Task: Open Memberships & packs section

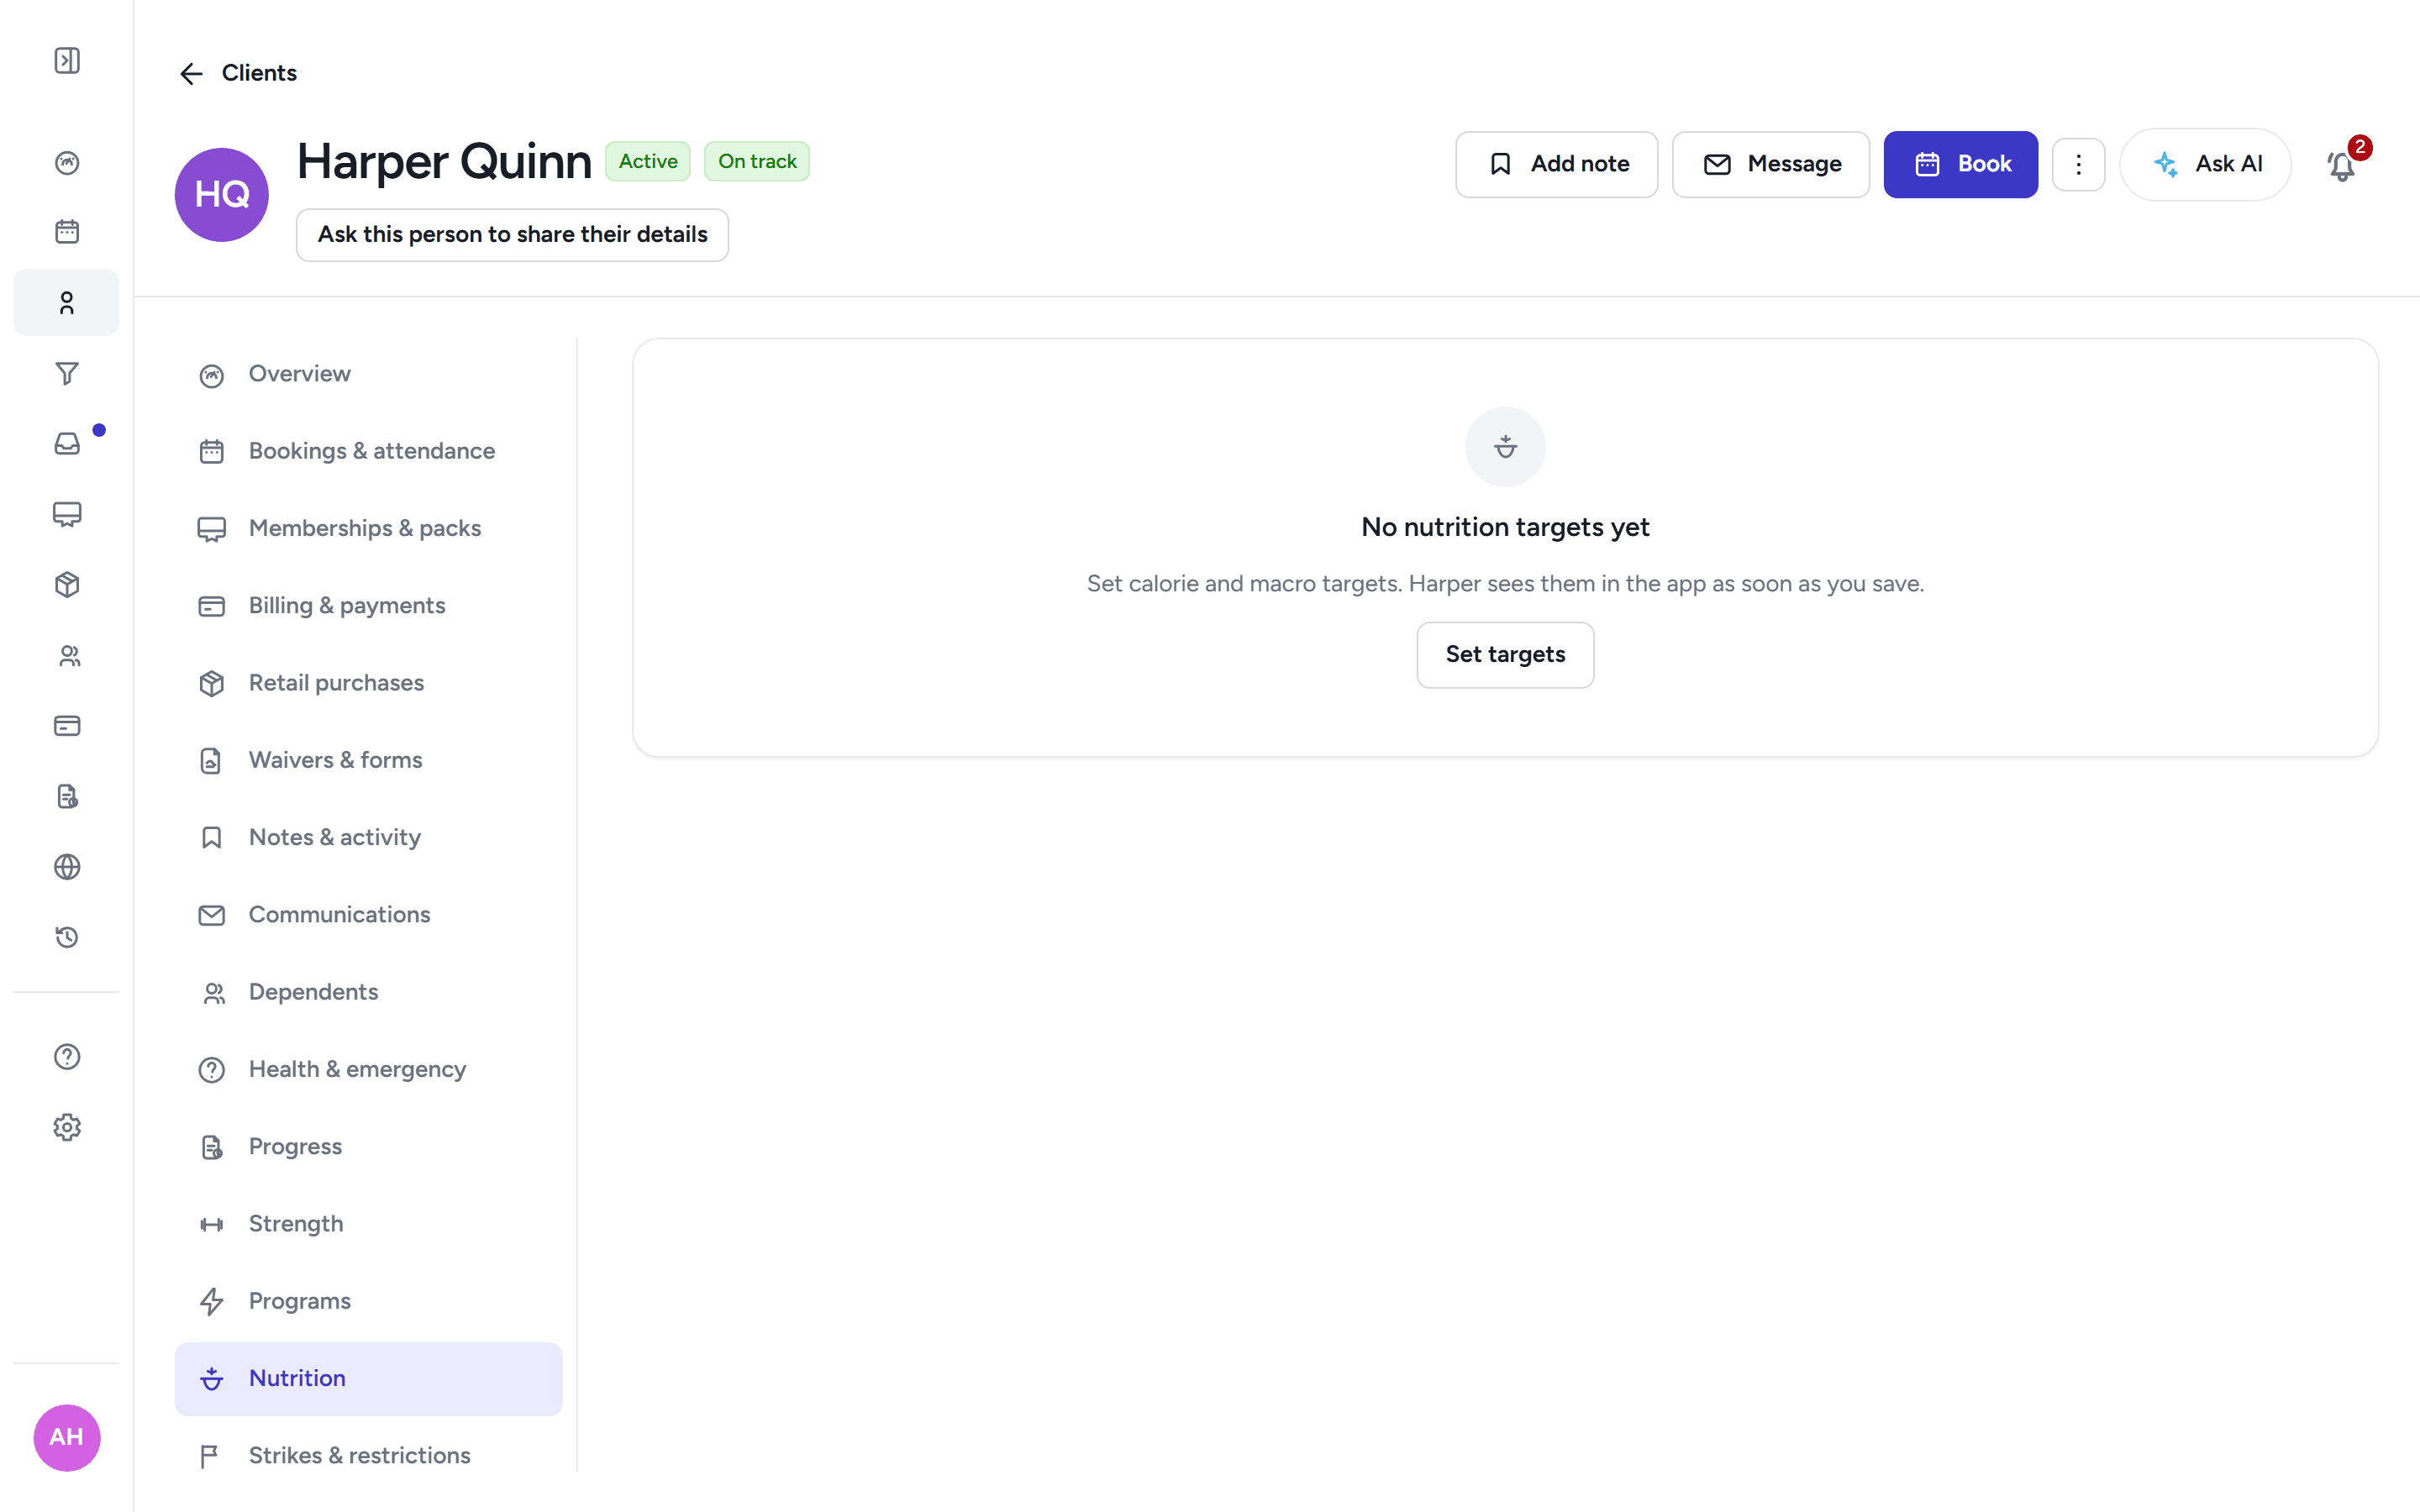Action: 369,528
